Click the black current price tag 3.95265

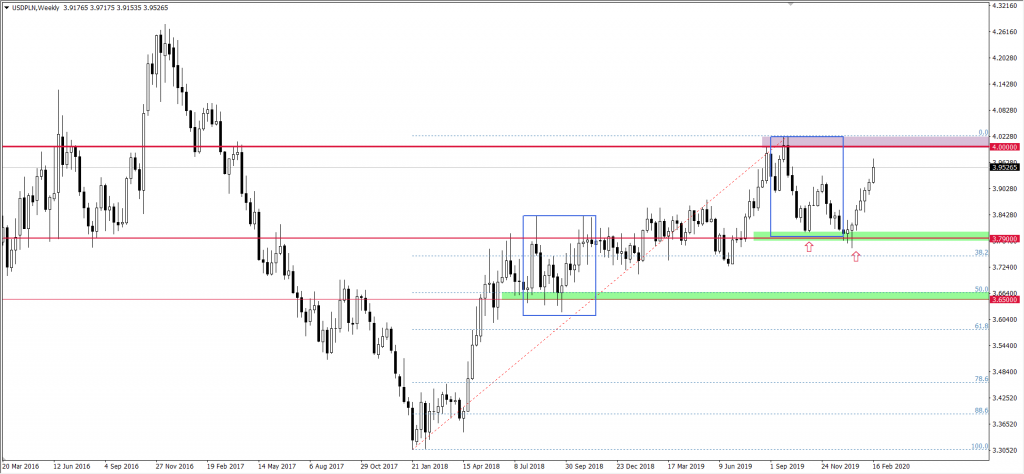(1005, 168)
